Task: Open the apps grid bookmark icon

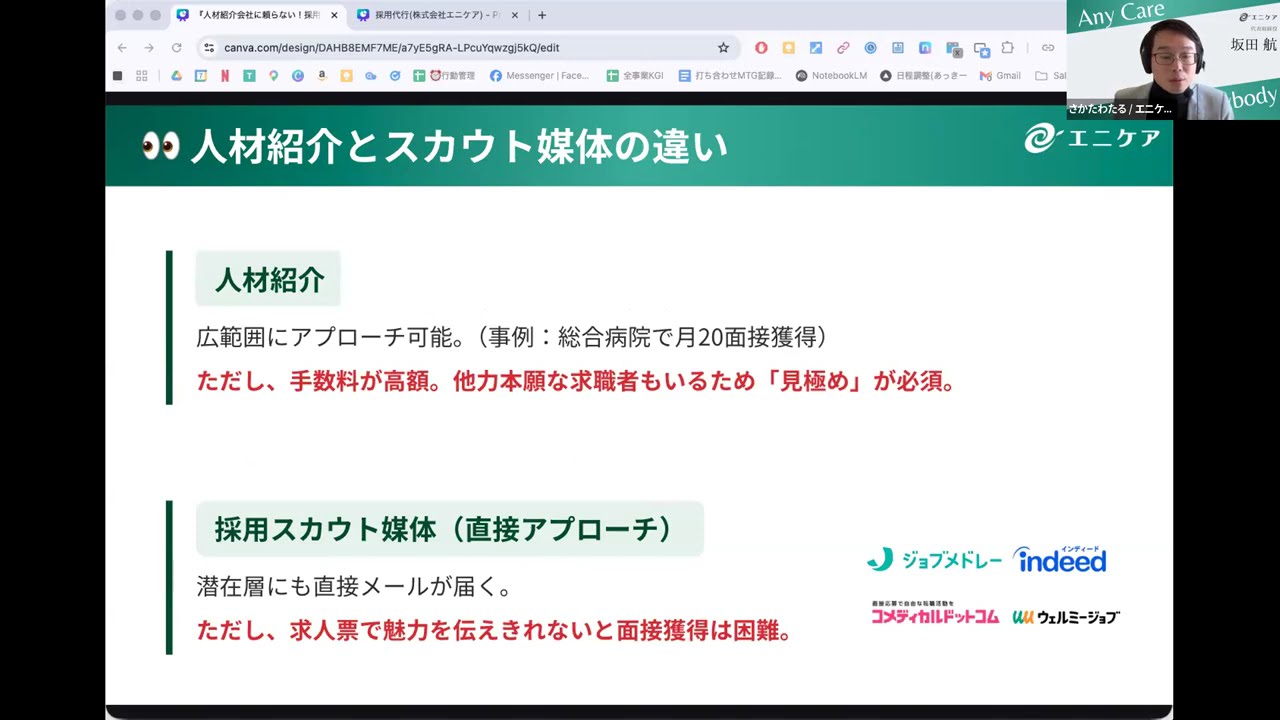Action: (142, 75)
